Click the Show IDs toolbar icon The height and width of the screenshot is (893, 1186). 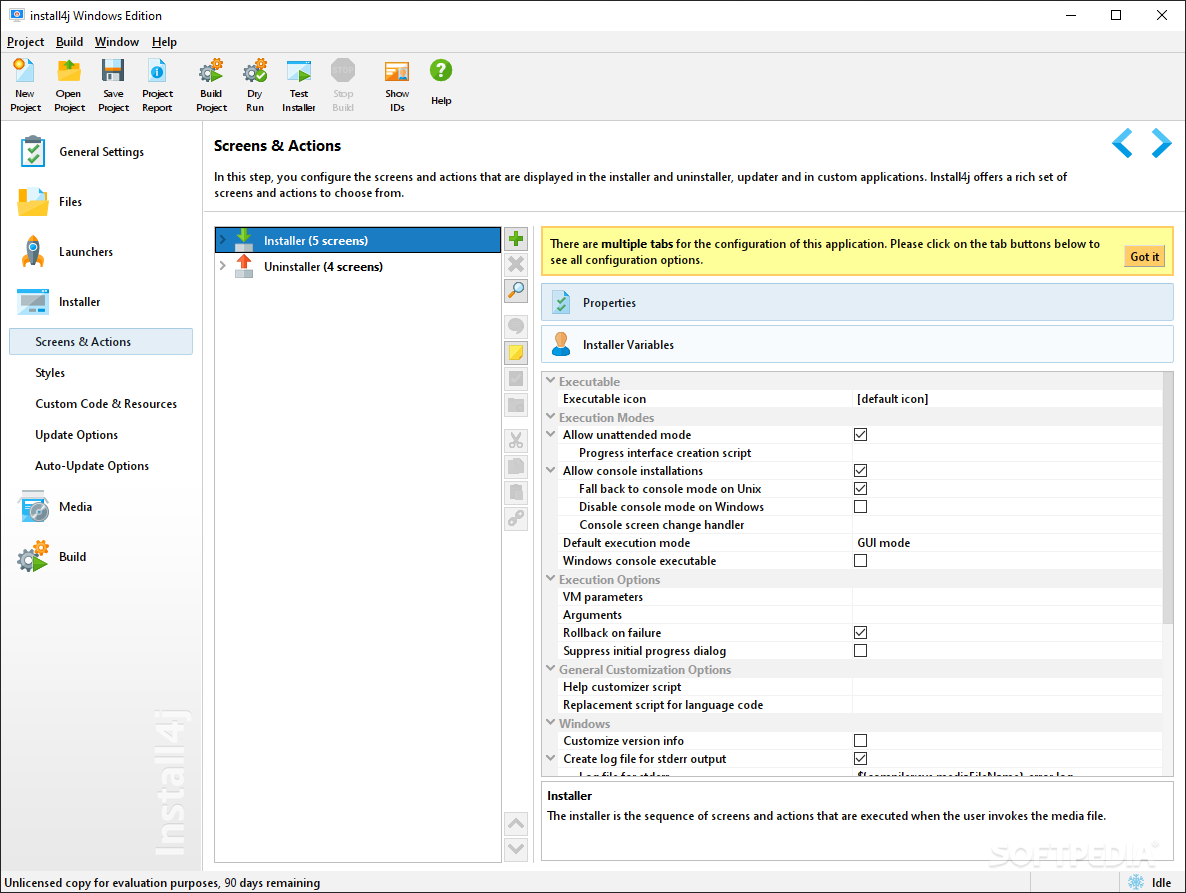397,85
